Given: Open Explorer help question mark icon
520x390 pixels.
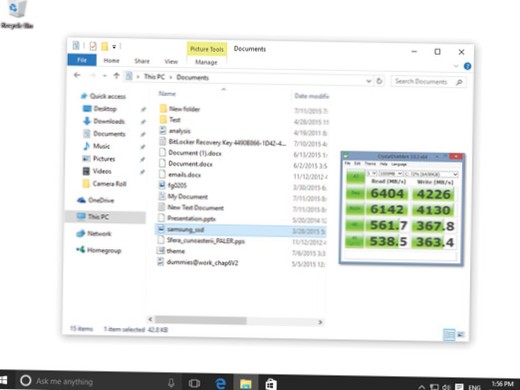Looking at the screenshot, I should pos(467,66).
